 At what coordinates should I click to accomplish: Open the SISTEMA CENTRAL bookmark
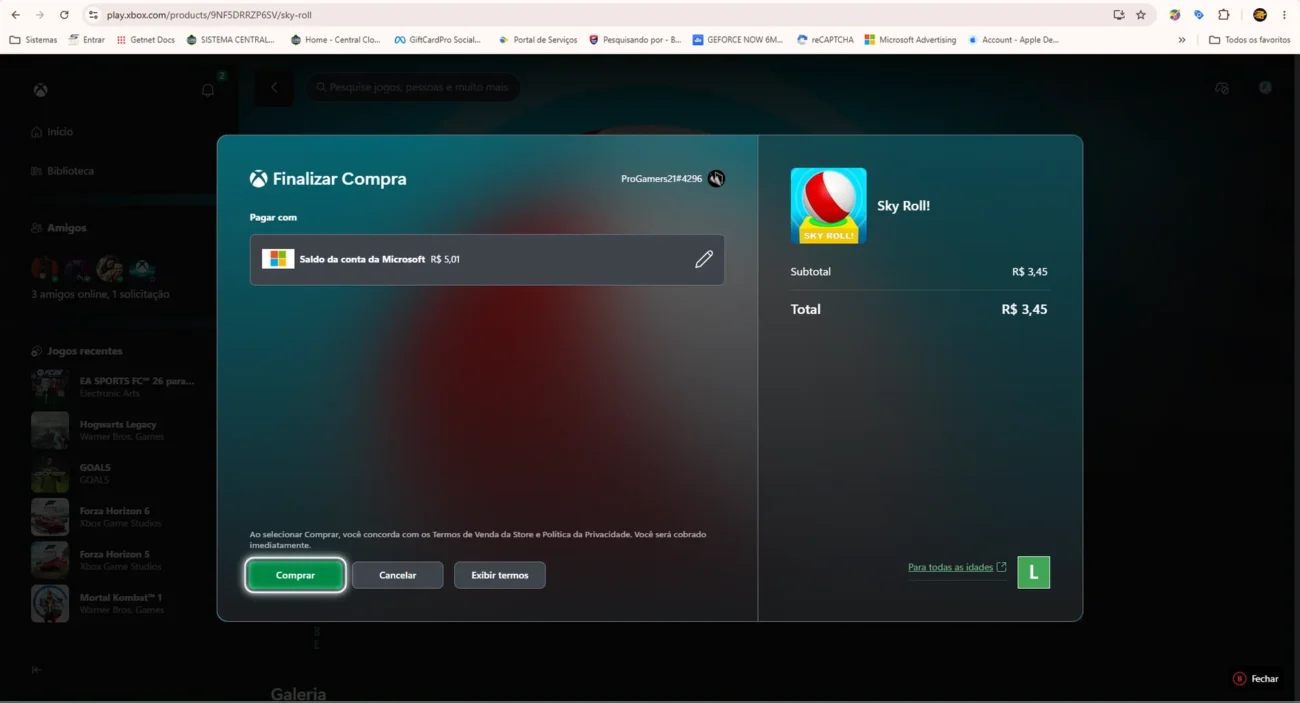point(231,40)
